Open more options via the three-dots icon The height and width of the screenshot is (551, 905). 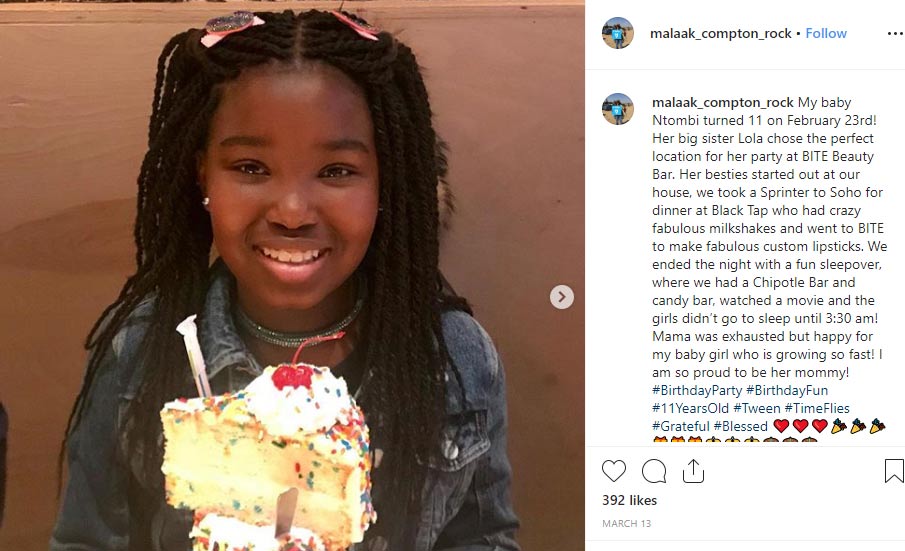click(x=895, y=33)
